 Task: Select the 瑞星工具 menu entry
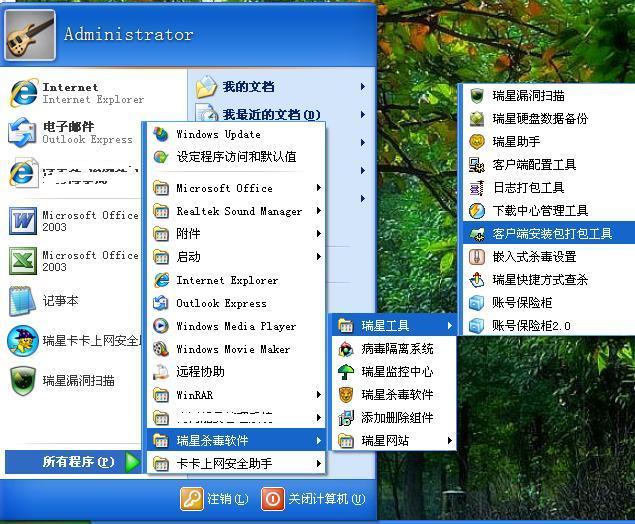click(394, 326)
